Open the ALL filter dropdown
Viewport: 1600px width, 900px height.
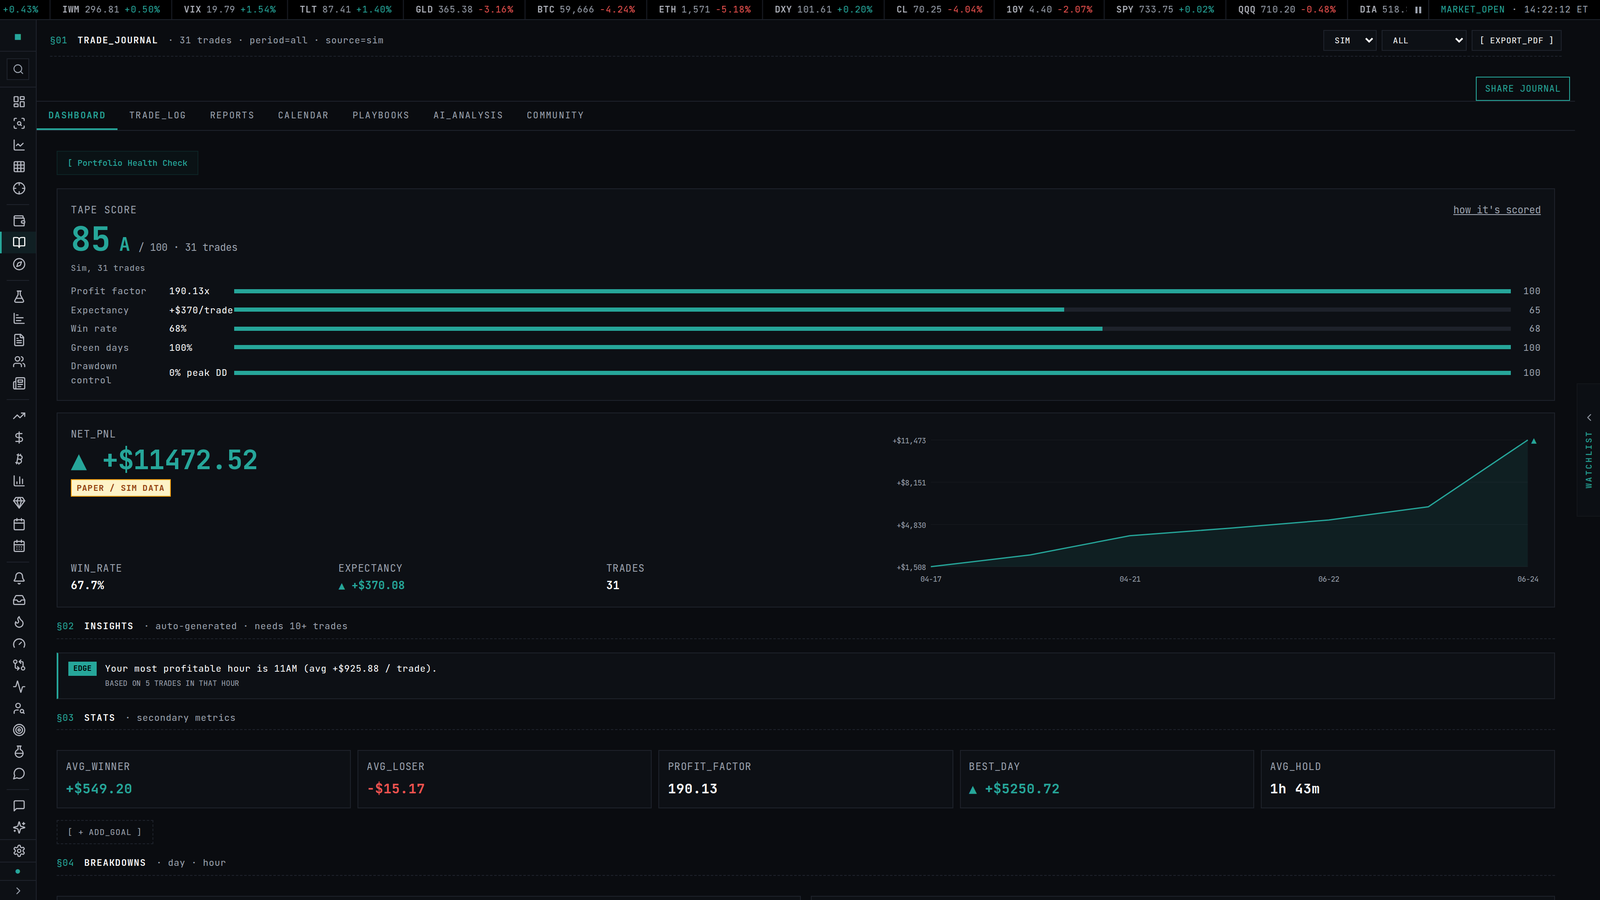click(1424, 41)
